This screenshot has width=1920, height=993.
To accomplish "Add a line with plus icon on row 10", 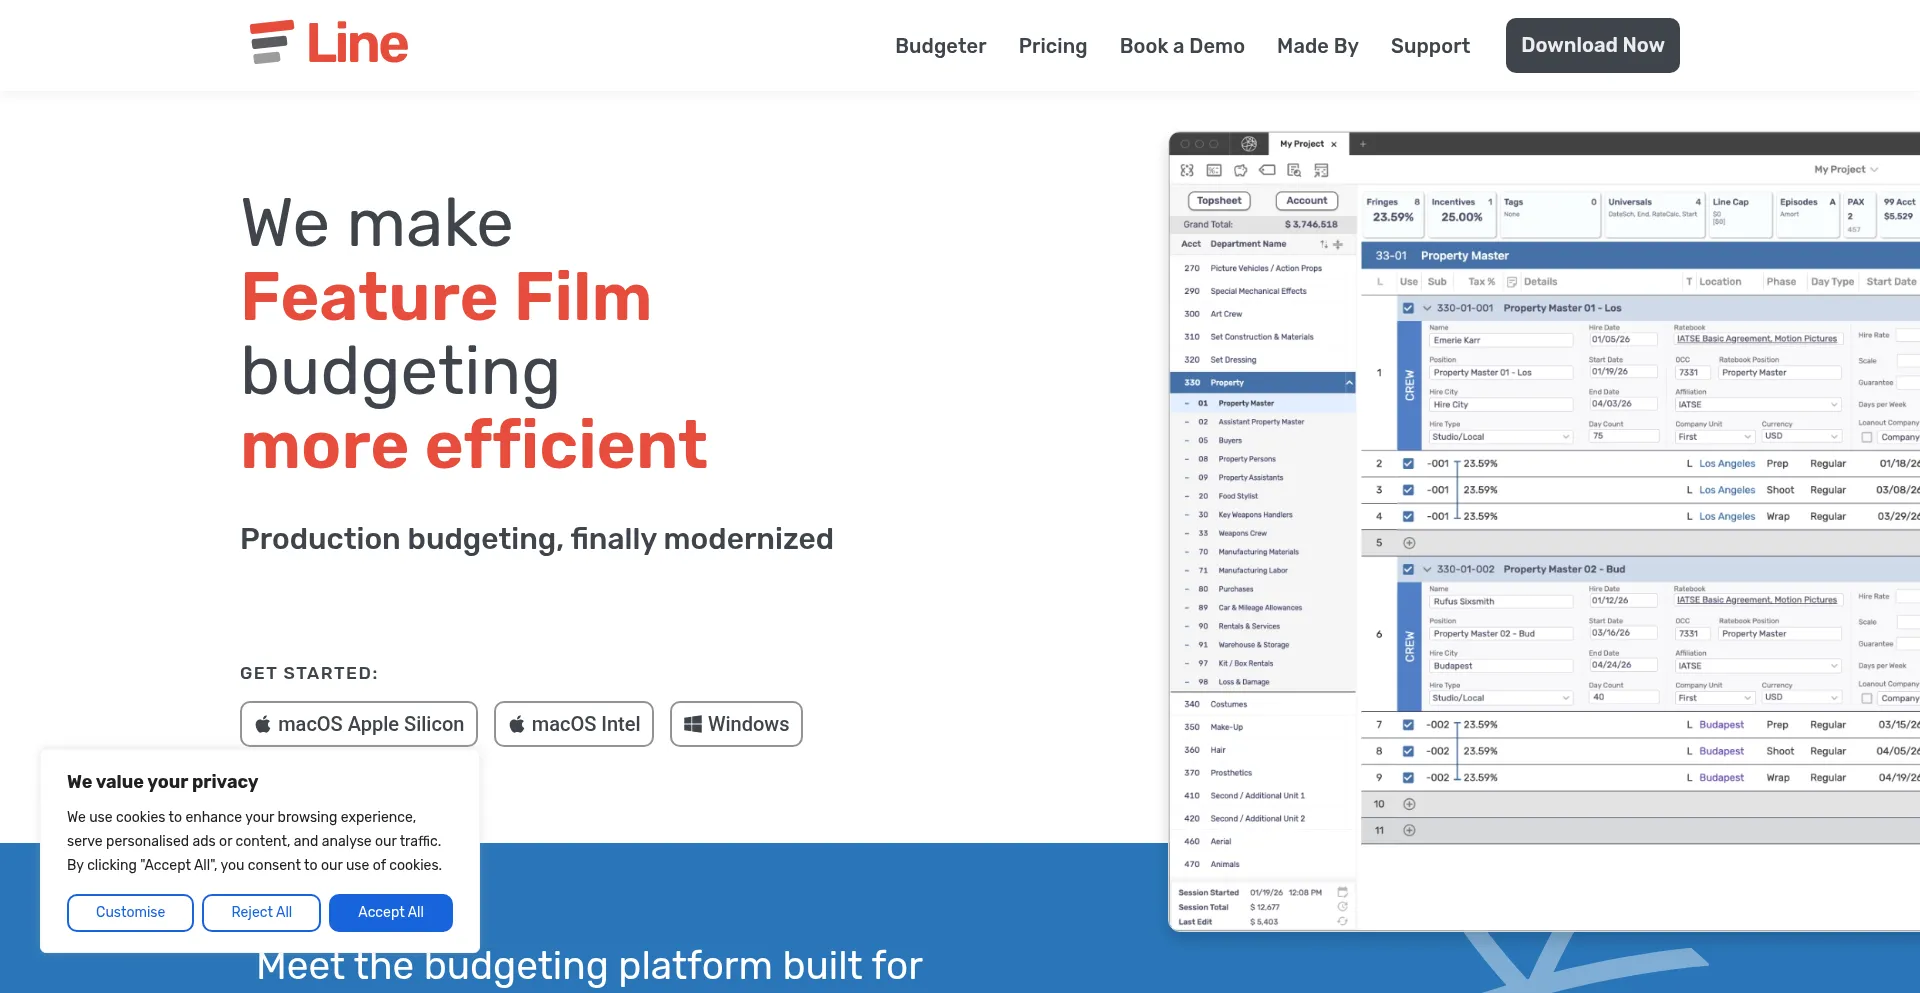I will (x=1409, y=804).
